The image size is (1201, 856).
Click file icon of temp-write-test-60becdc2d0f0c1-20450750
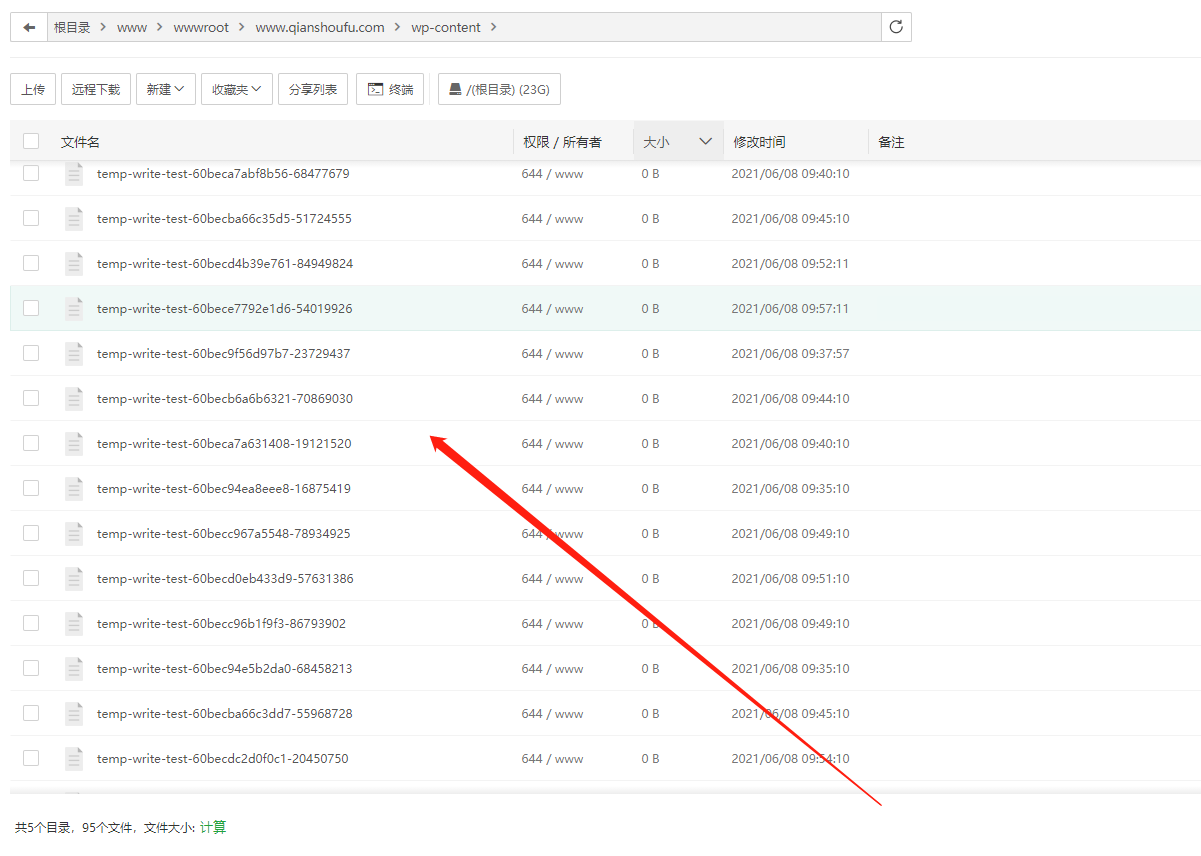(x=74, y=759)
